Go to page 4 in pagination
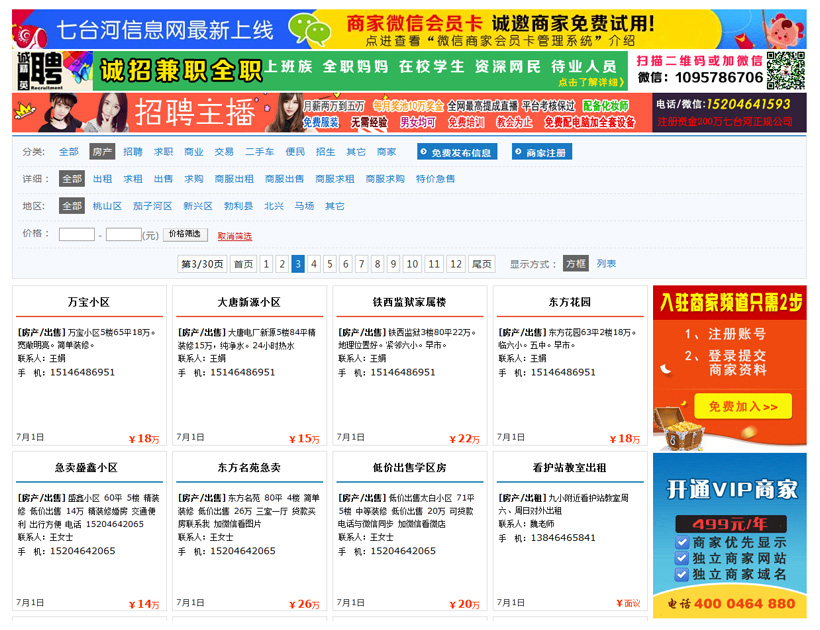 tap(314, 264)
